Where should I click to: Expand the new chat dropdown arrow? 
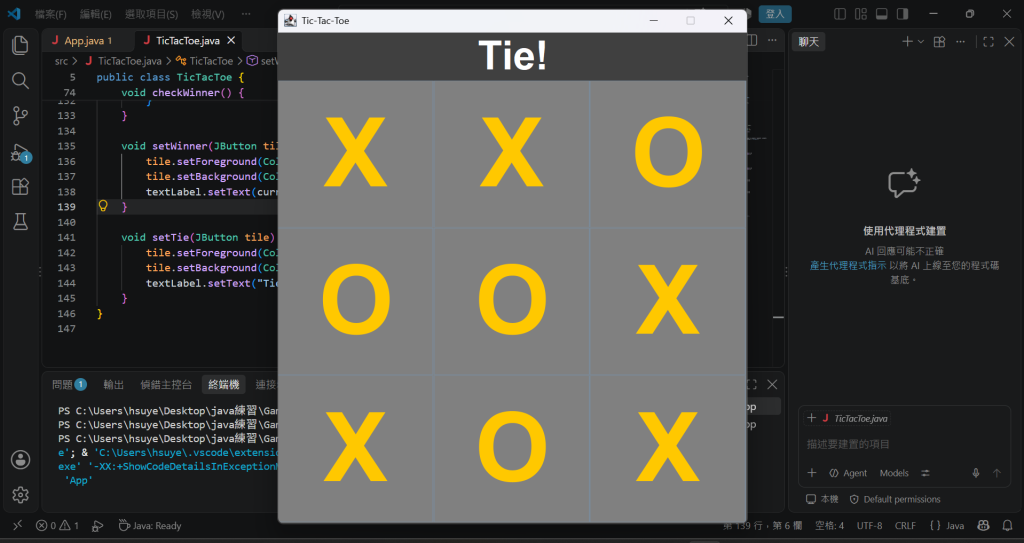pos(921,42)
